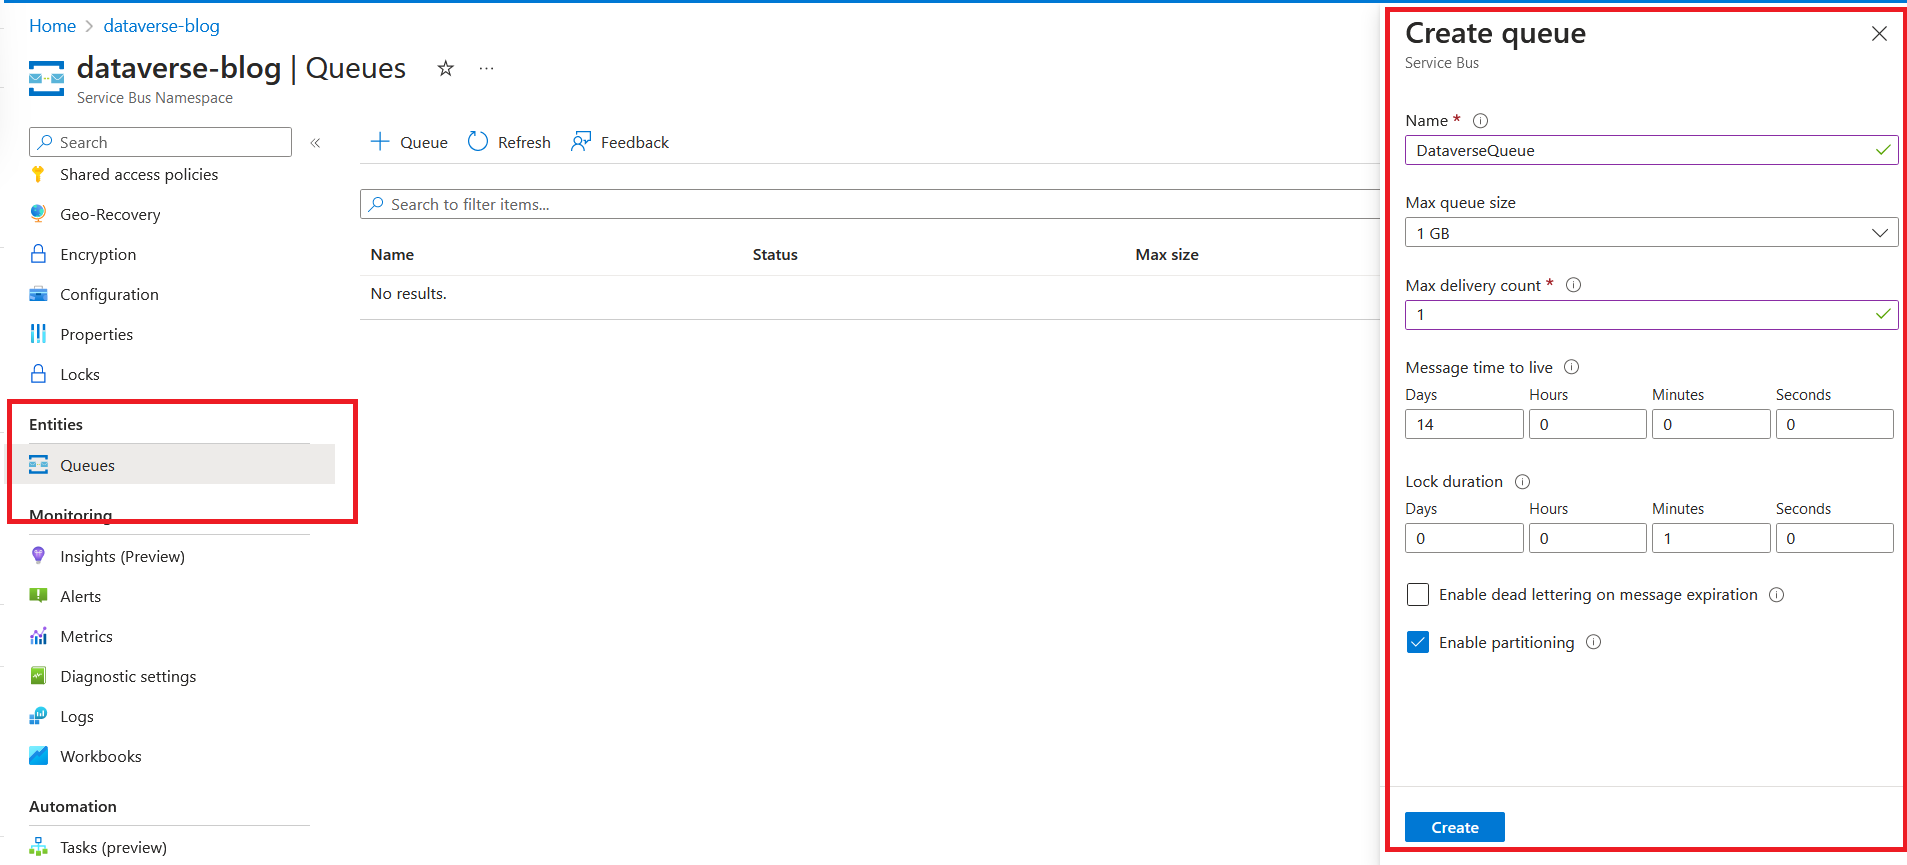This screenshot has width=1907, height=865.
Task: Click the info icon next to dead lettering option
Action: (x=1776, y=595)
